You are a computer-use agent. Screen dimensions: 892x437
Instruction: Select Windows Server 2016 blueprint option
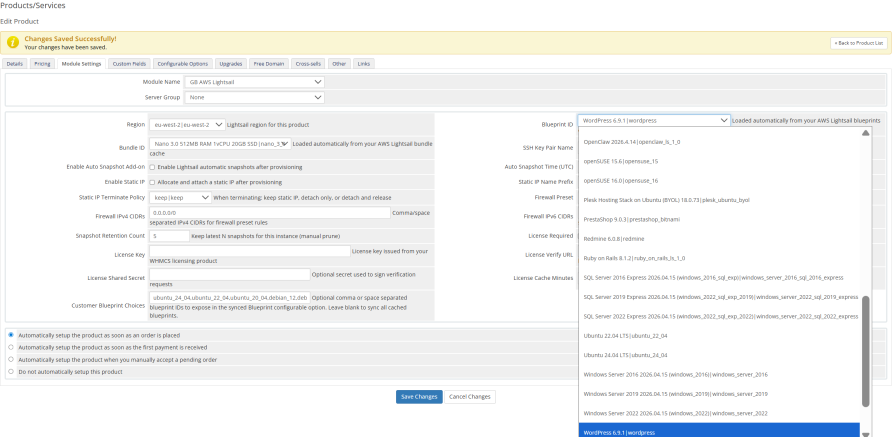(x=720, y=374)
